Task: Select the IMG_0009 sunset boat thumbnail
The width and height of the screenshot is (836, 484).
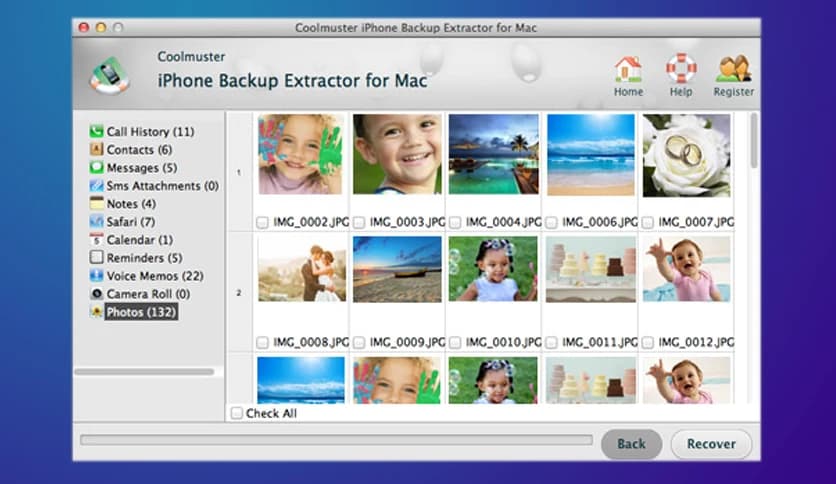Action: point(397,269)
